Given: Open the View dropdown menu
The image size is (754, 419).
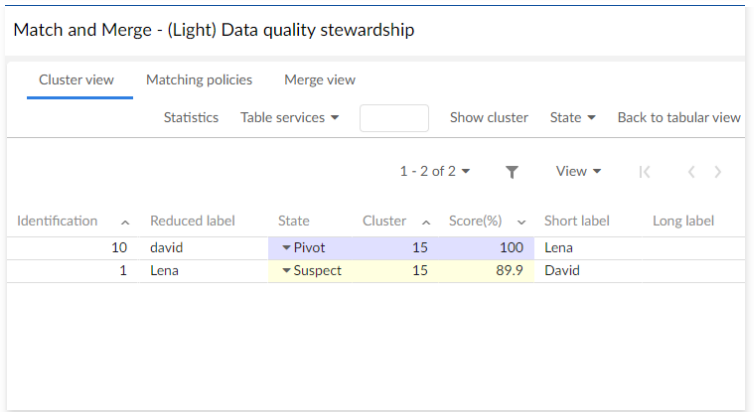Looking at the screenshot, I should click(x=579, y=172).
